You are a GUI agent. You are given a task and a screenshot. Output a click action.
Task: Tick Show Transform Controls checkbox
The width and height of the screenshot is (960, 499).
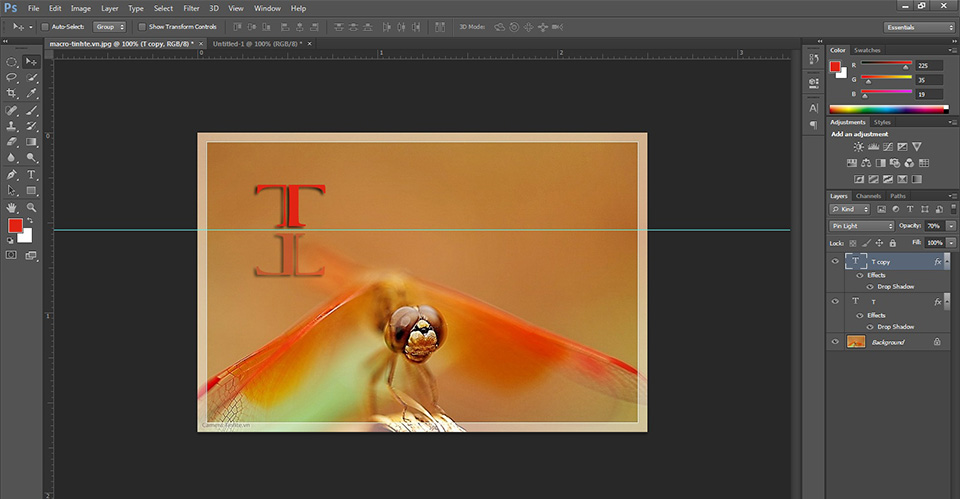pos(142,27)
